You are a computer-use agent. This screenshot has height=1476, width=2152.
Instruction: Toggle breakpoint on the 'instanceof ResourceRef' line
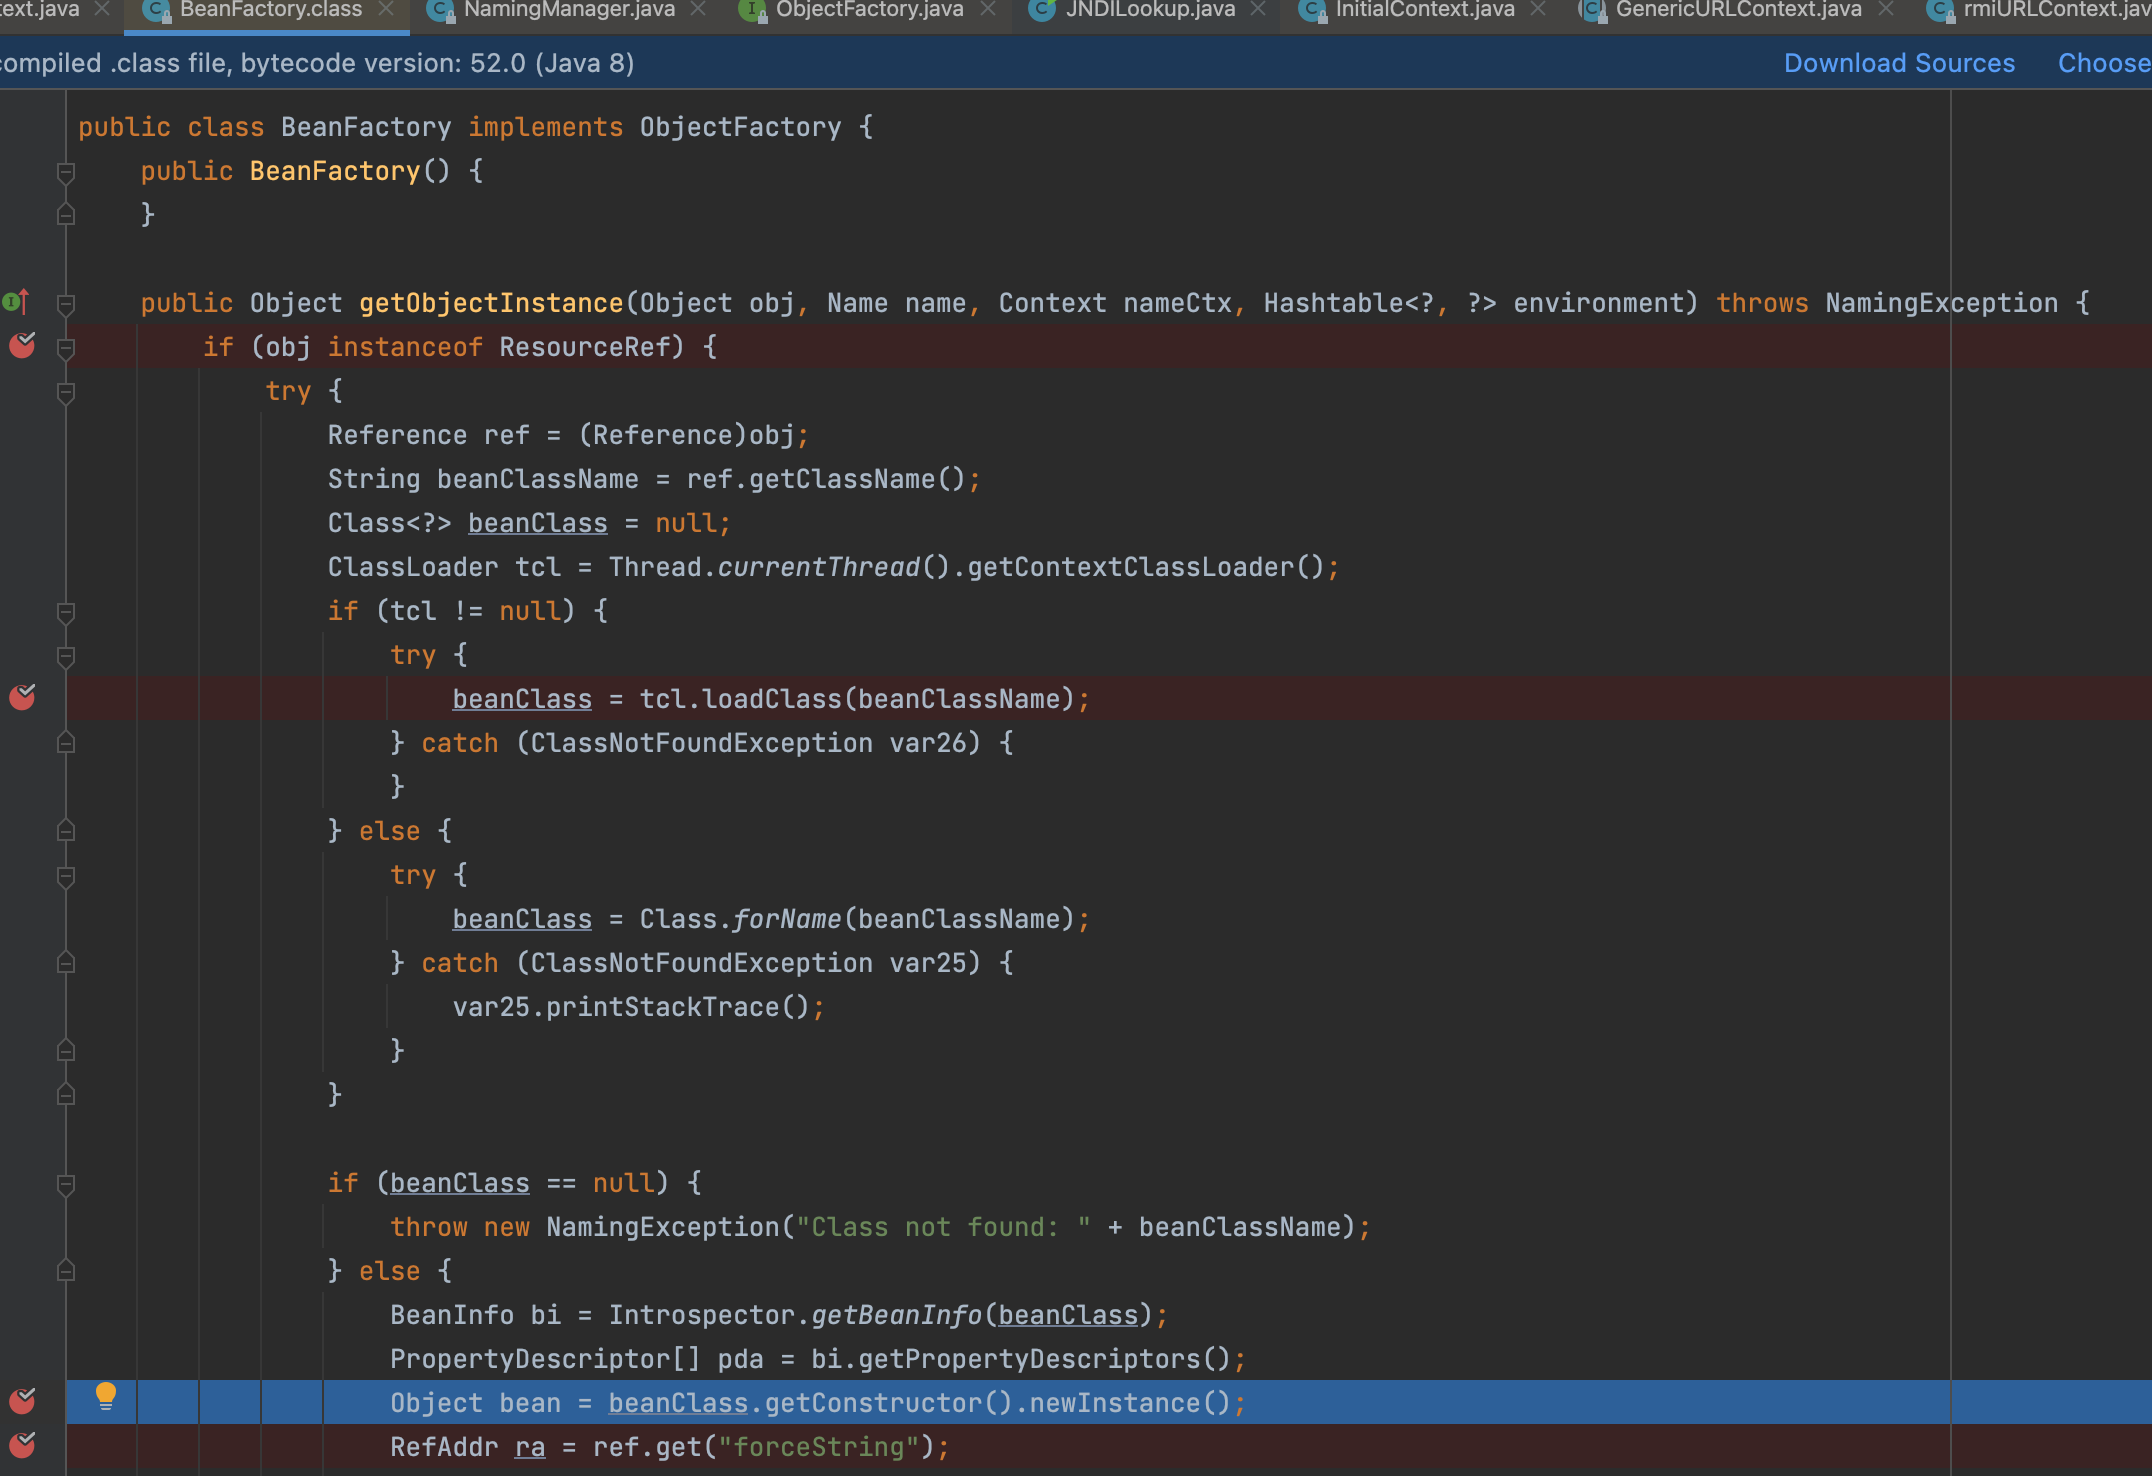(x=22, y=345)
